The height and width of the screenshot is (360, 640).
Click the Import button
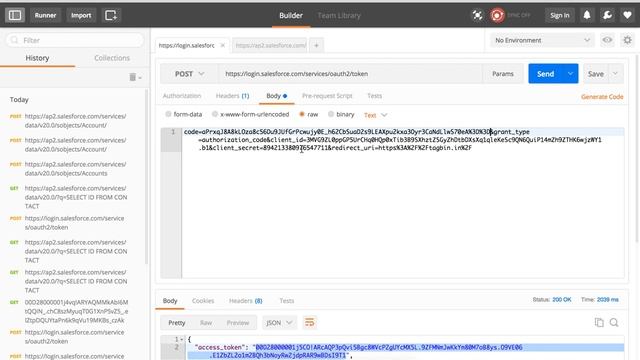[x=81, y=16]
